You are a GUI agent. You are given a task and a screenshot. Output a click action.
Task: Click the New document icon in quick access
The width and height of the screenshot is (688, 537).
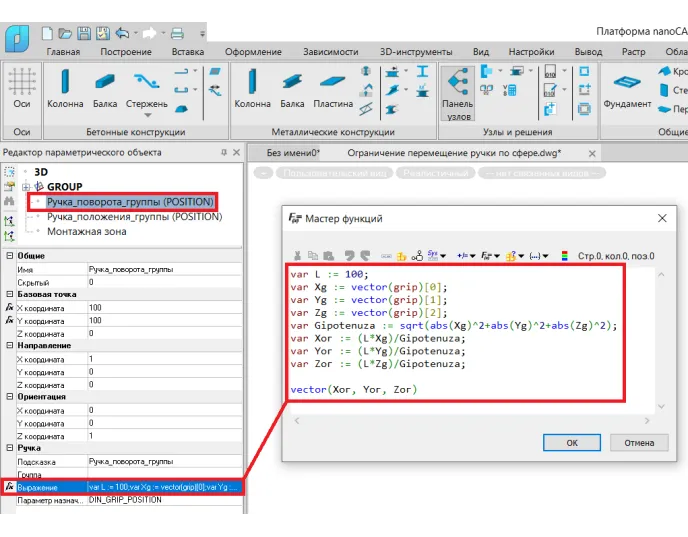click(47, 33)
